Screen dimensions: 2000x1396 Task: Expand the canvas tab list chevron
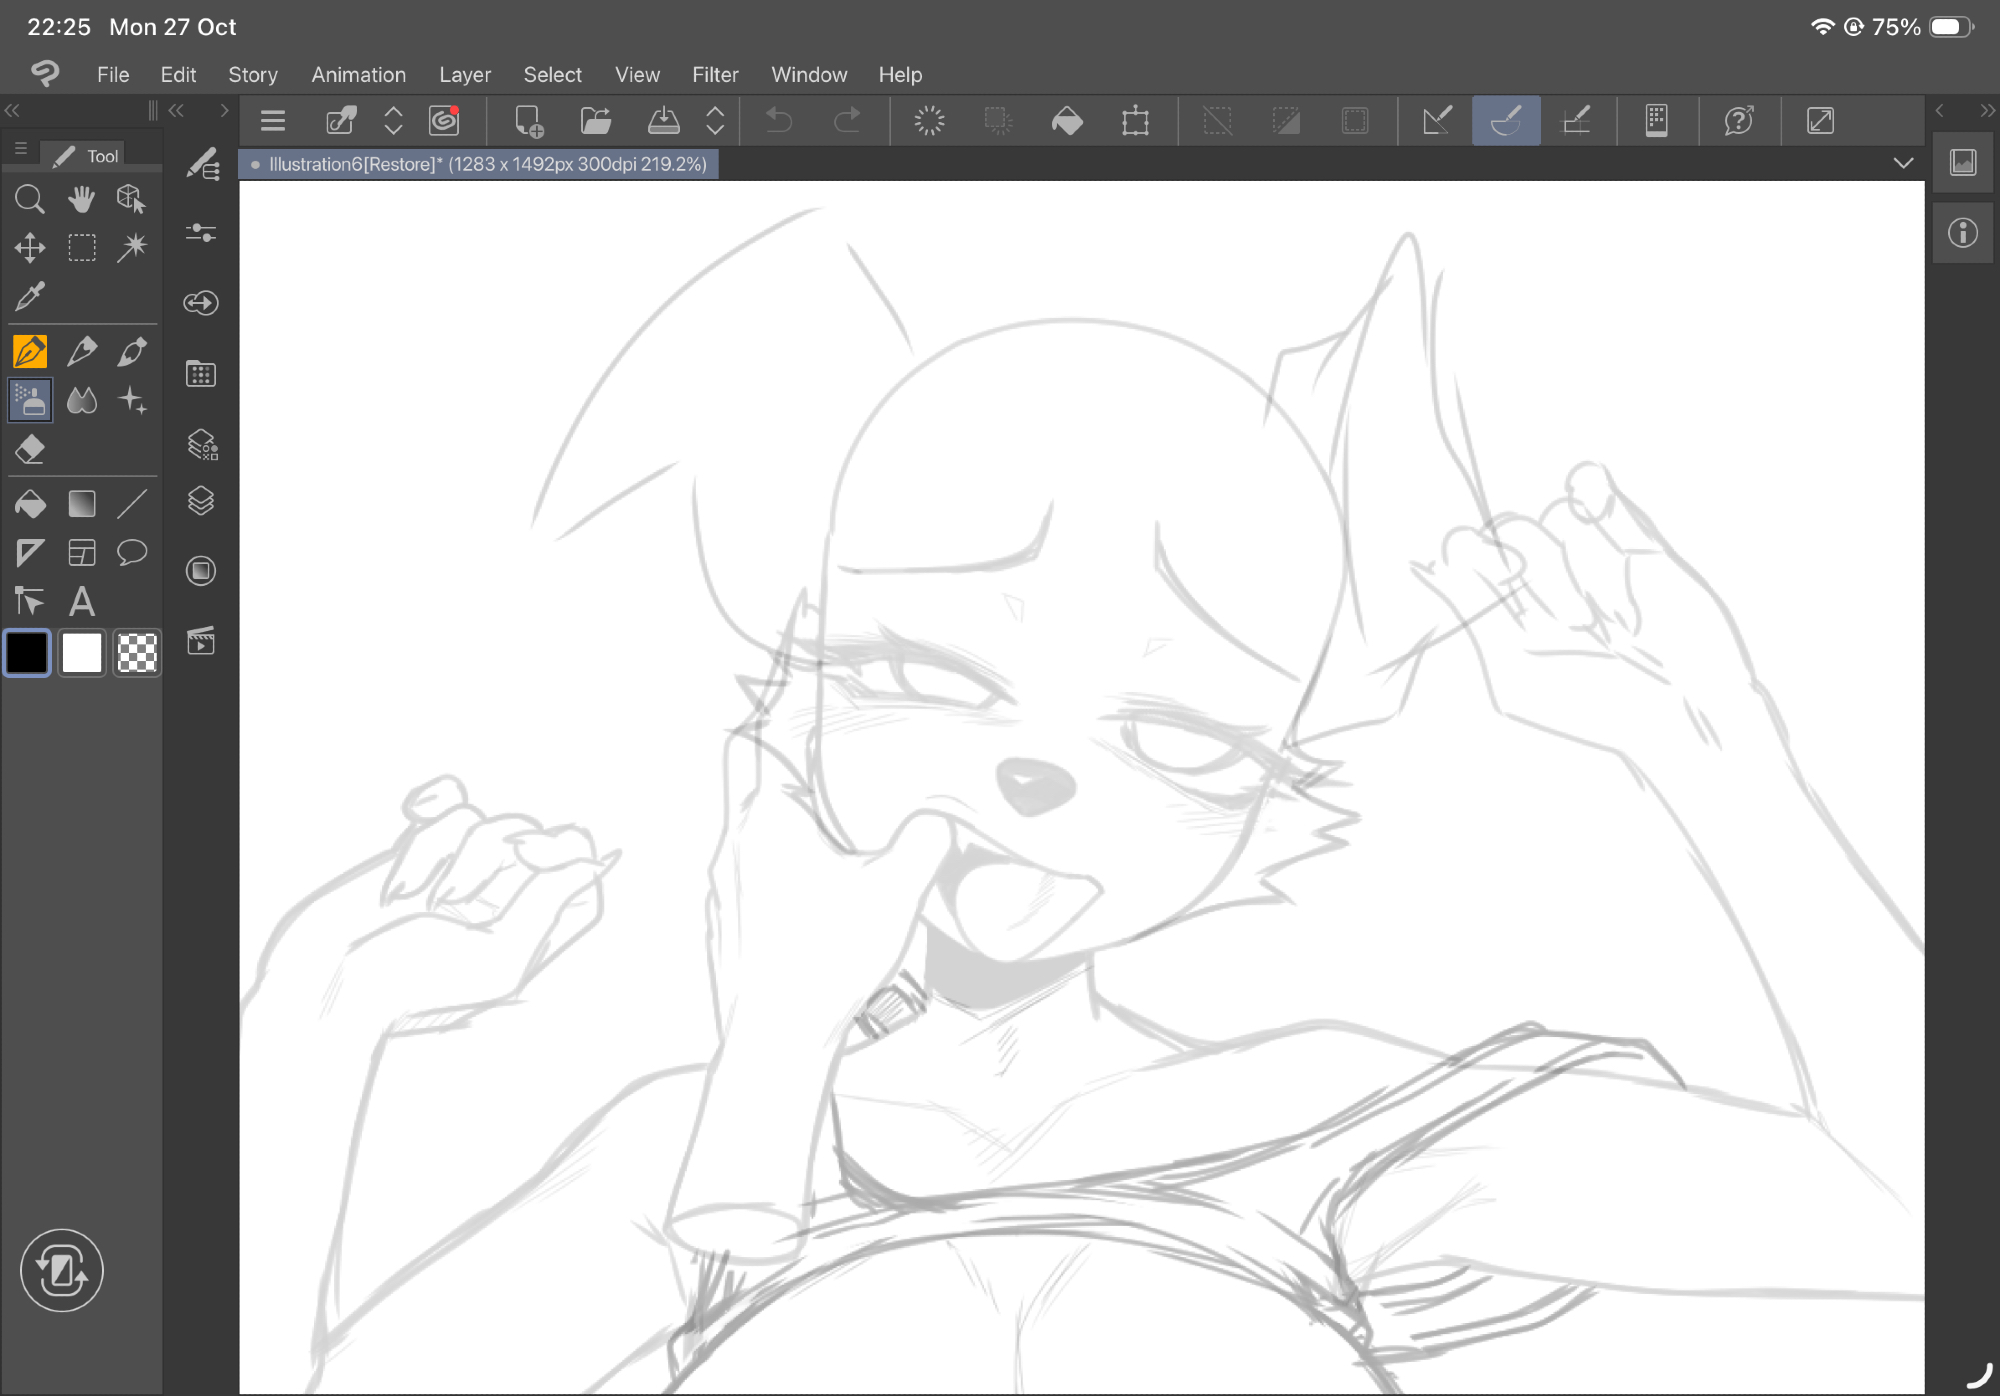pyautogui.click(x=1903, y=163)
